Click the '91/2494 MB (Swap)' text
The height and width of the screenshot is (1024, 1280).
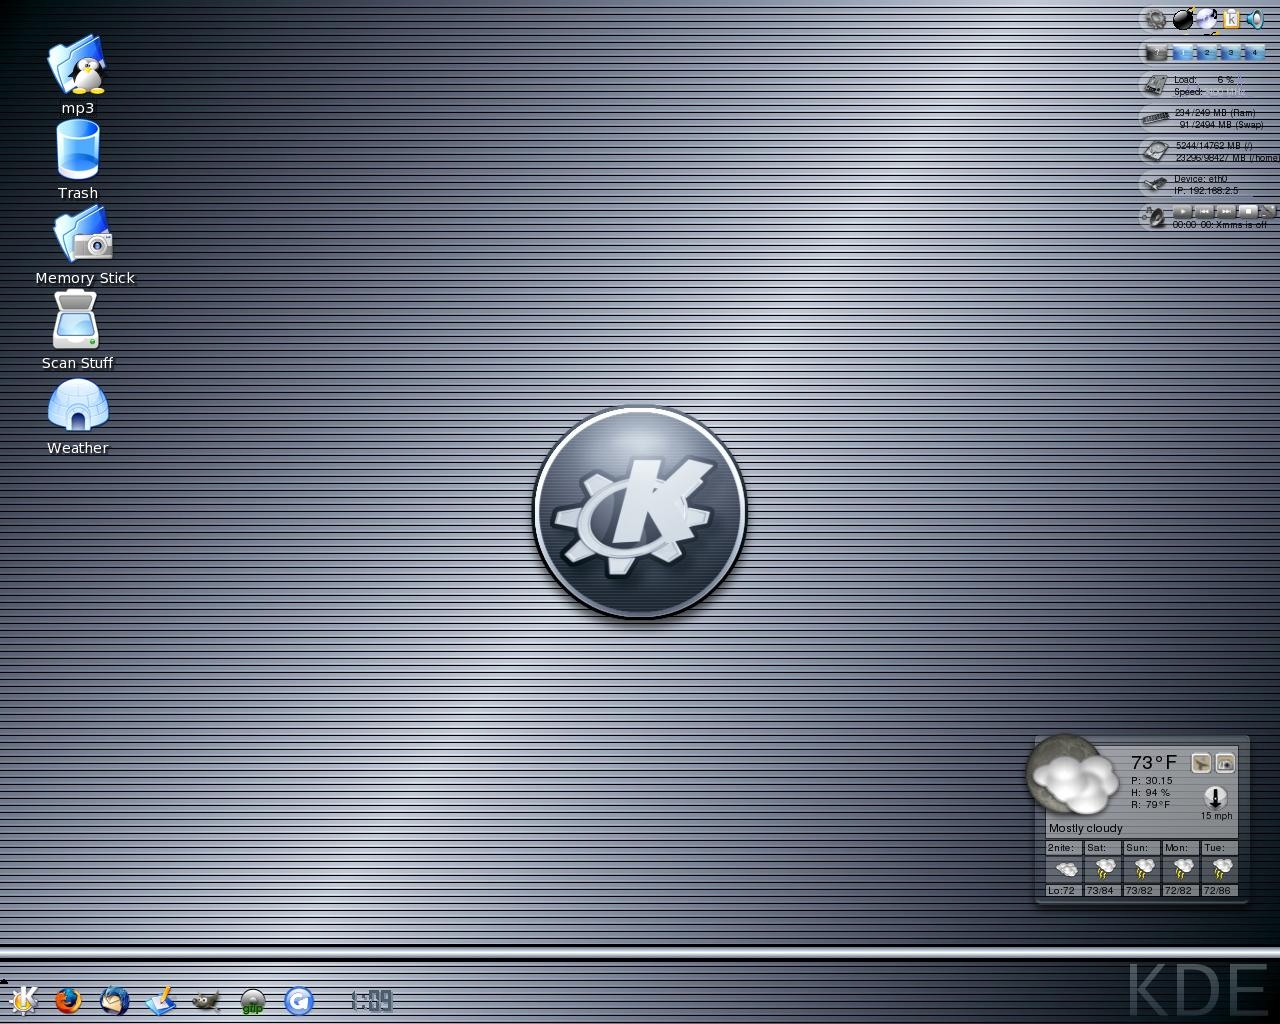coord(1222,125)
